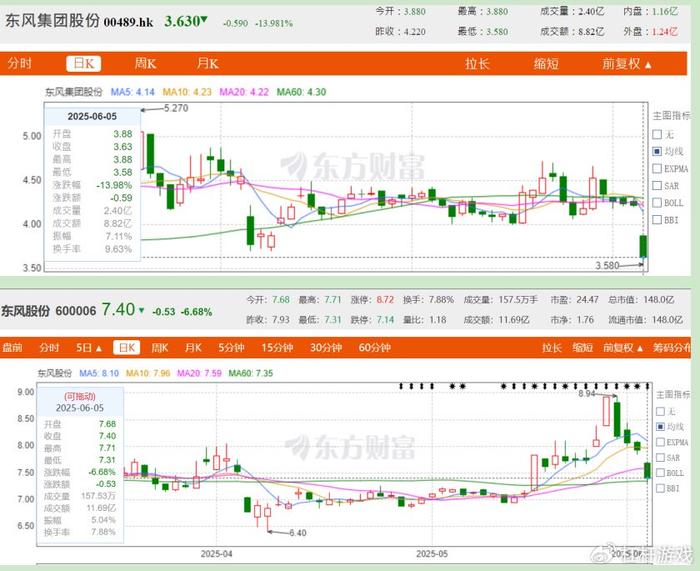The height and width of the screenshot is (571, 700).
Task: Switch to 分时 tab in 00489.hk chart
Action: (20, 63)
